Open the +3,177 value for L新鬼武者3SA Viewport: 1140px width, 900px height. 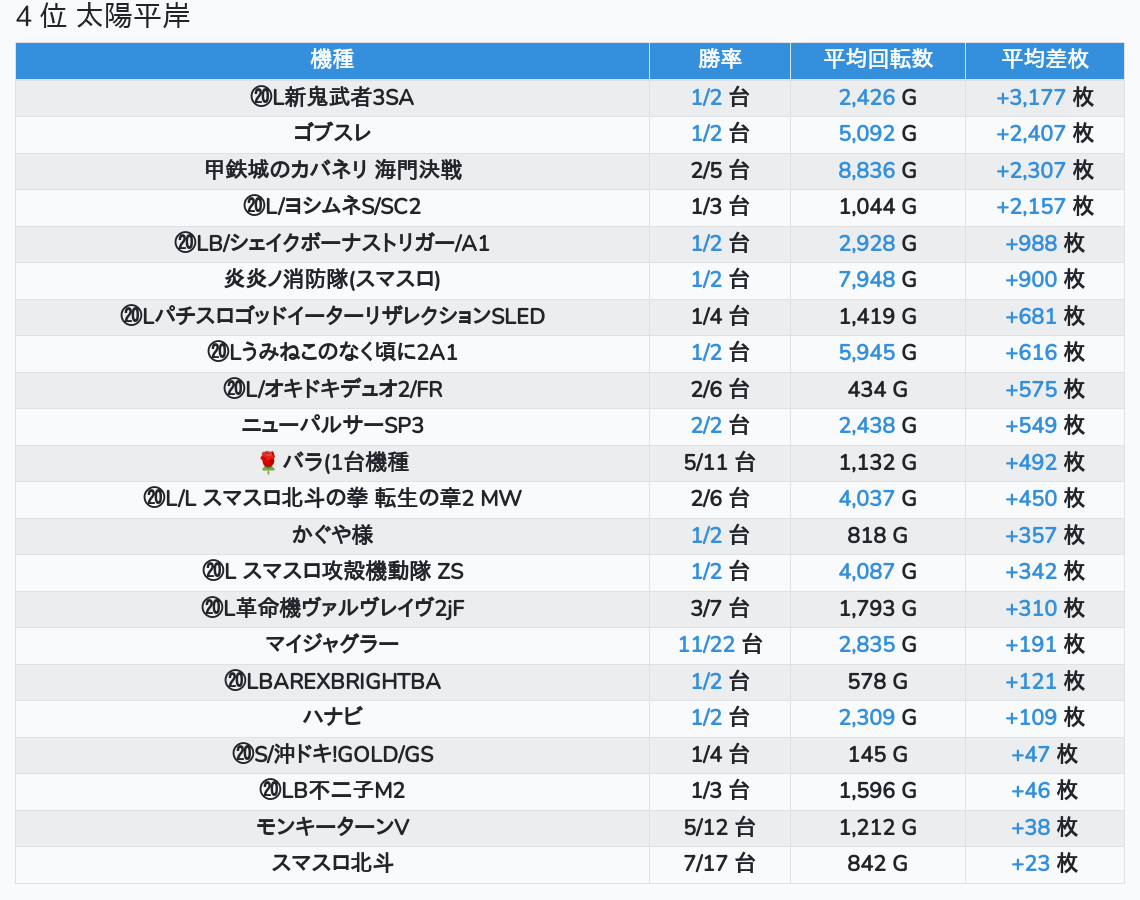tap(1030, 98)
